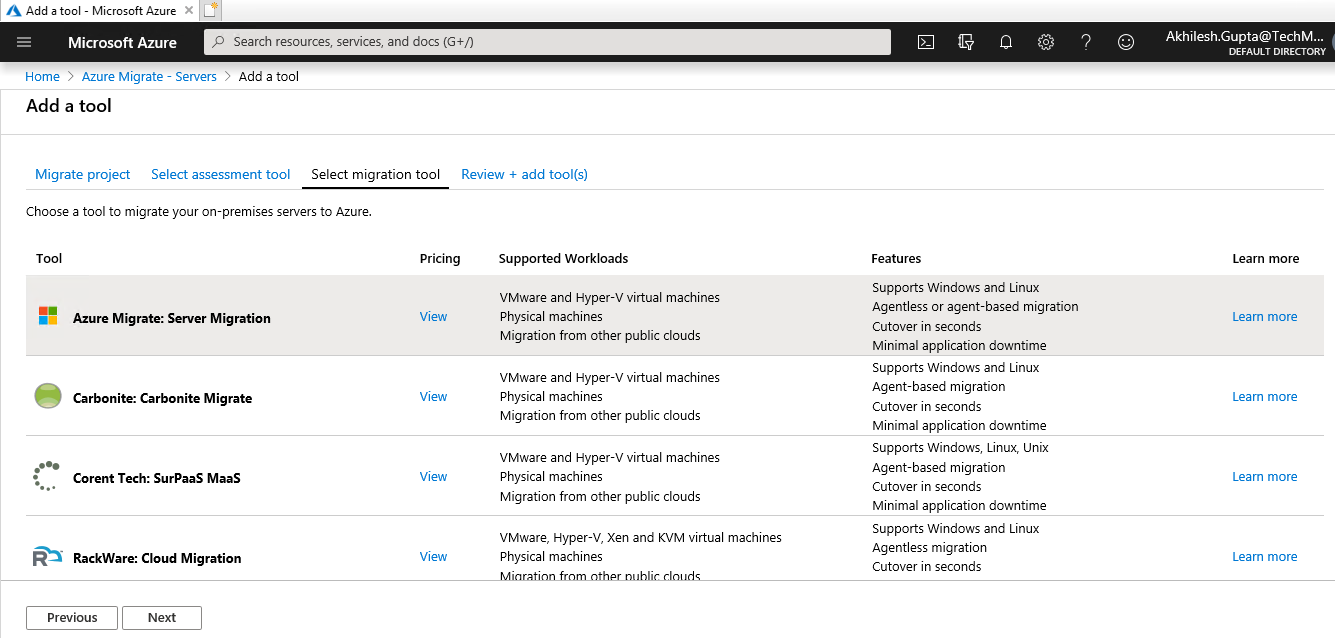Click the 'Add a tool' breadcrumb text
The image size is (1335, 638).
click(x=269, y=76)
